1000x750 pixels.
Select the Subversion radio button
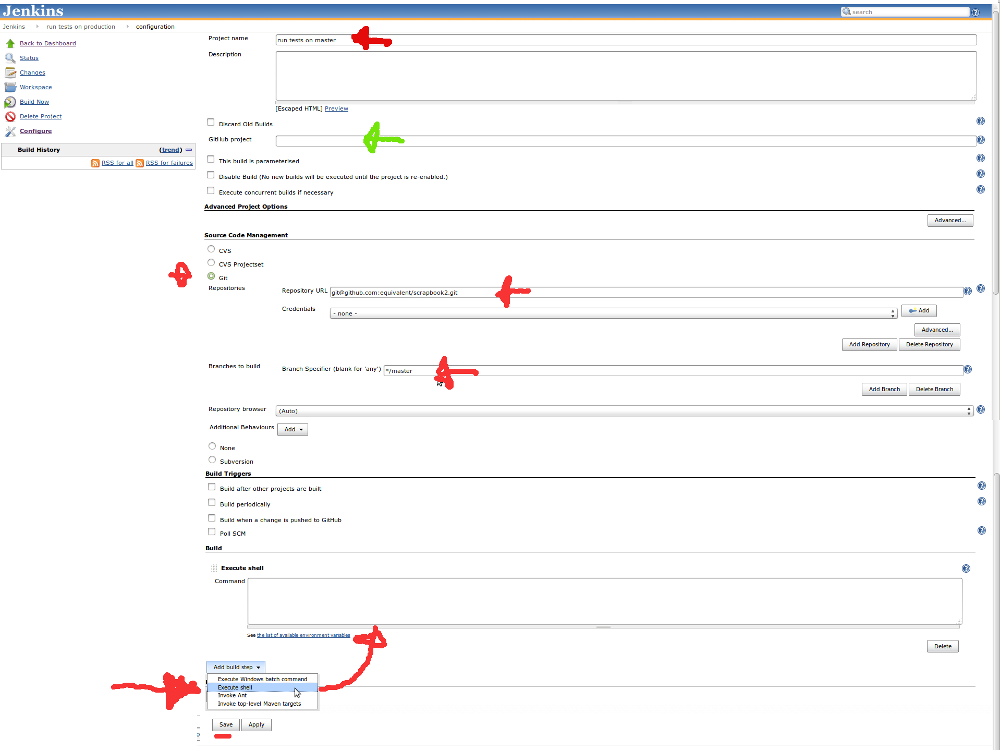(x=212, y=460)
